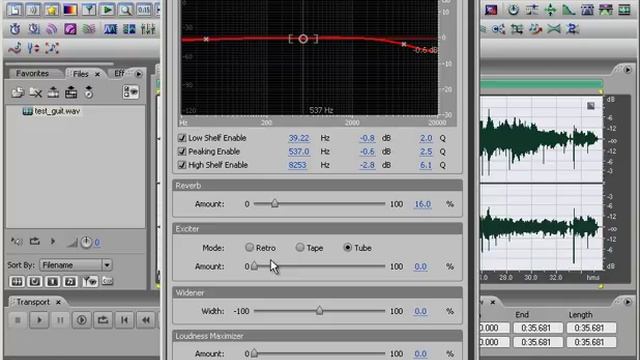
Task: Click Play from cursor to end button
Action: [x=82, y=320]
